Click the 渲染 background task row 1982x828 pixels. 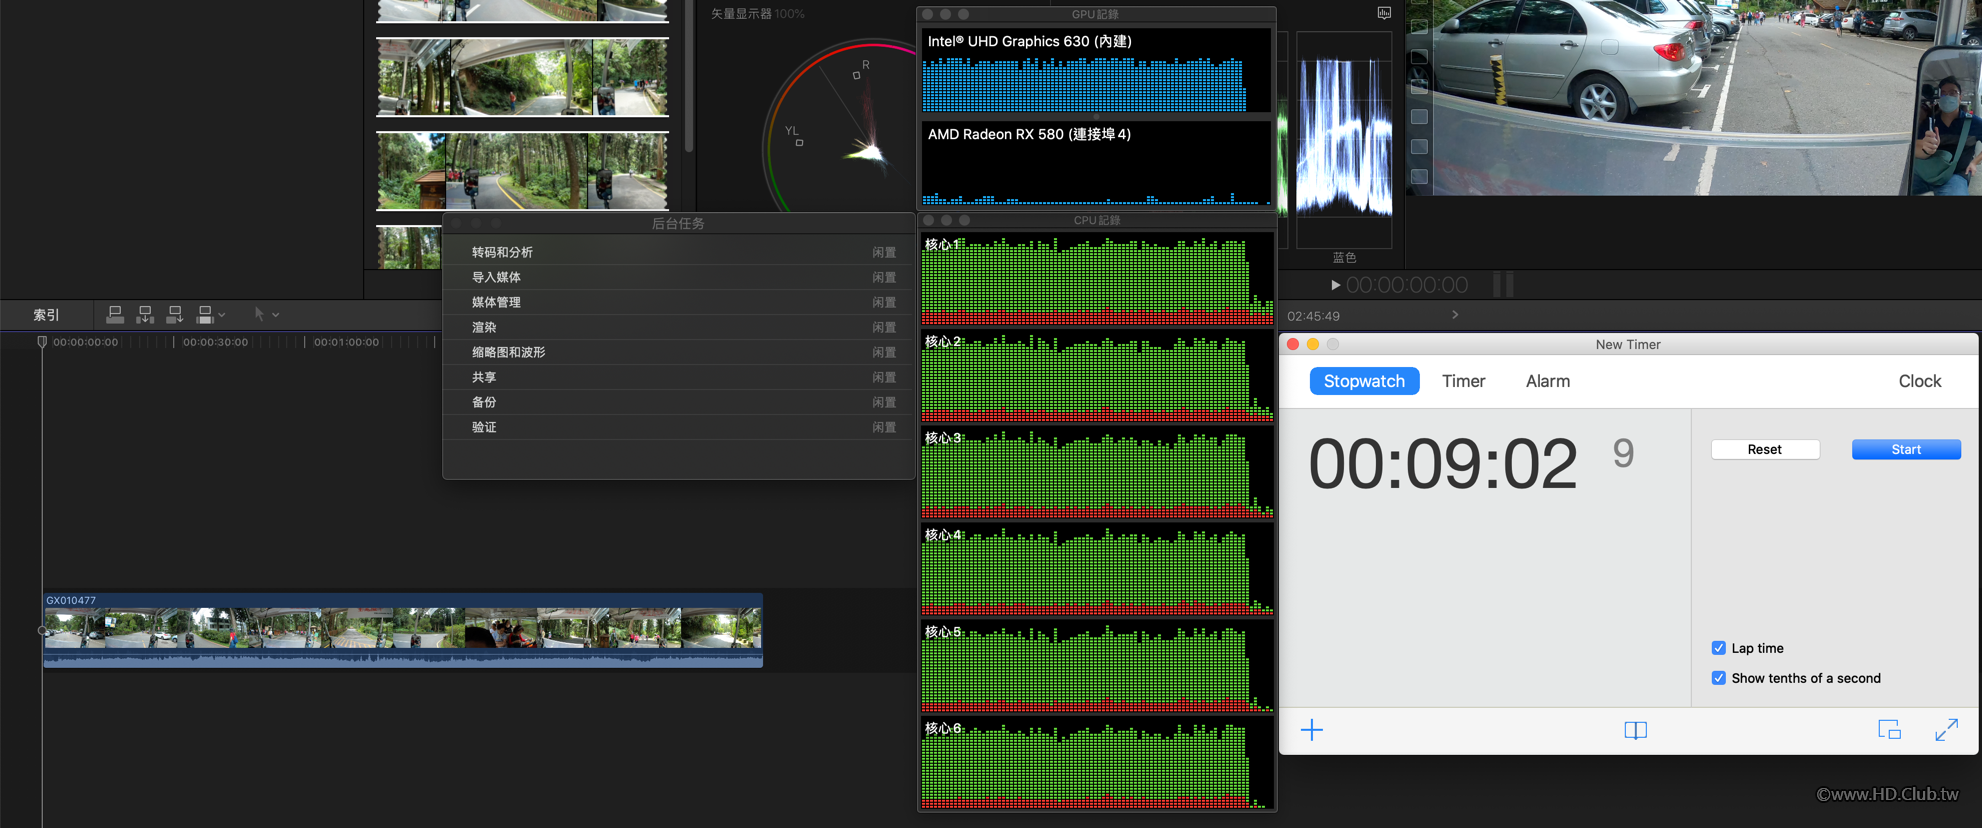click(679, 327)
